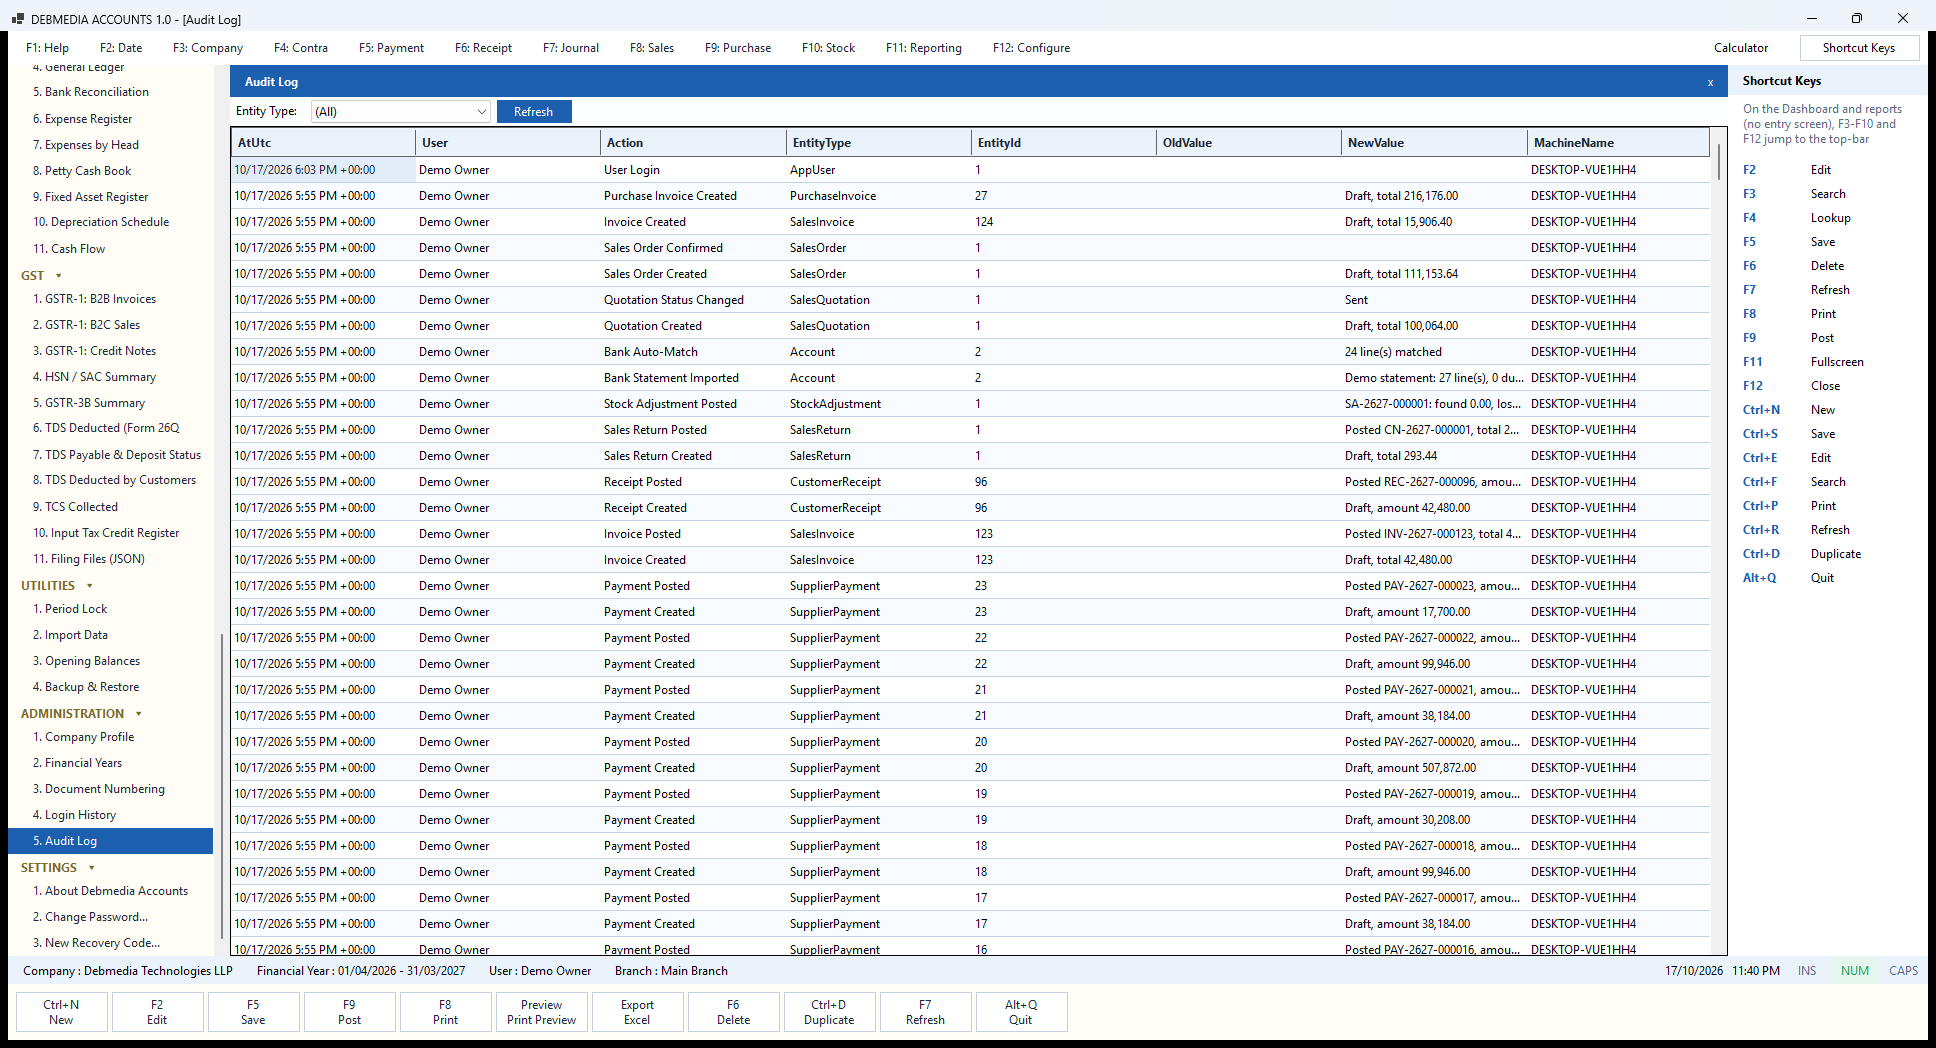Open the F1: Help menu

coord(47,47)
